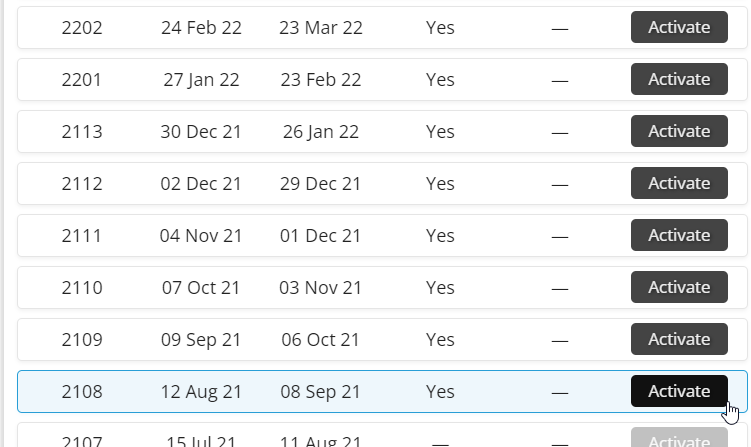Activate the 2113 entry
751x447 pixels.
point(679,131)
